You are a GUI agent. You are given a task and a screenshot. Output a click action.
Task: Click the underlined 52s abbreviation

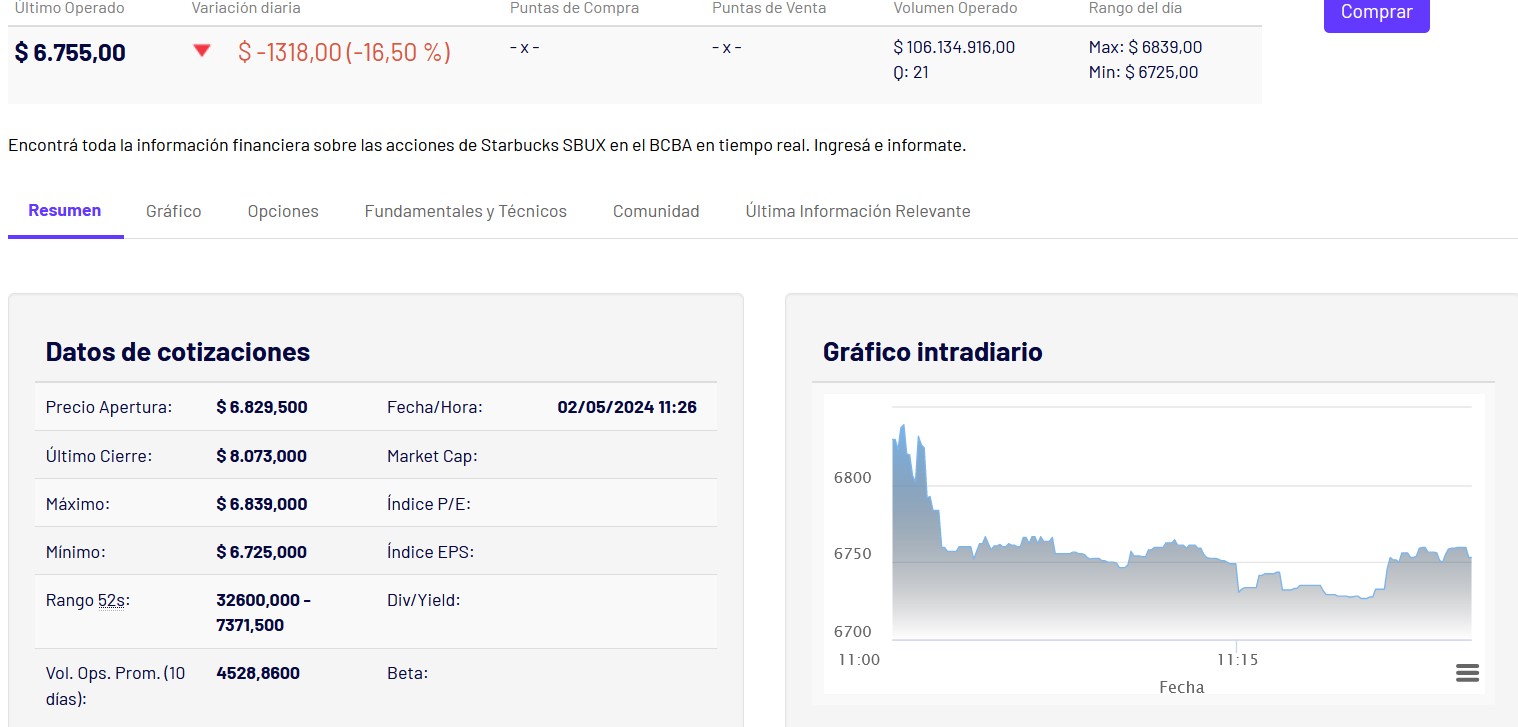point(113,601)
